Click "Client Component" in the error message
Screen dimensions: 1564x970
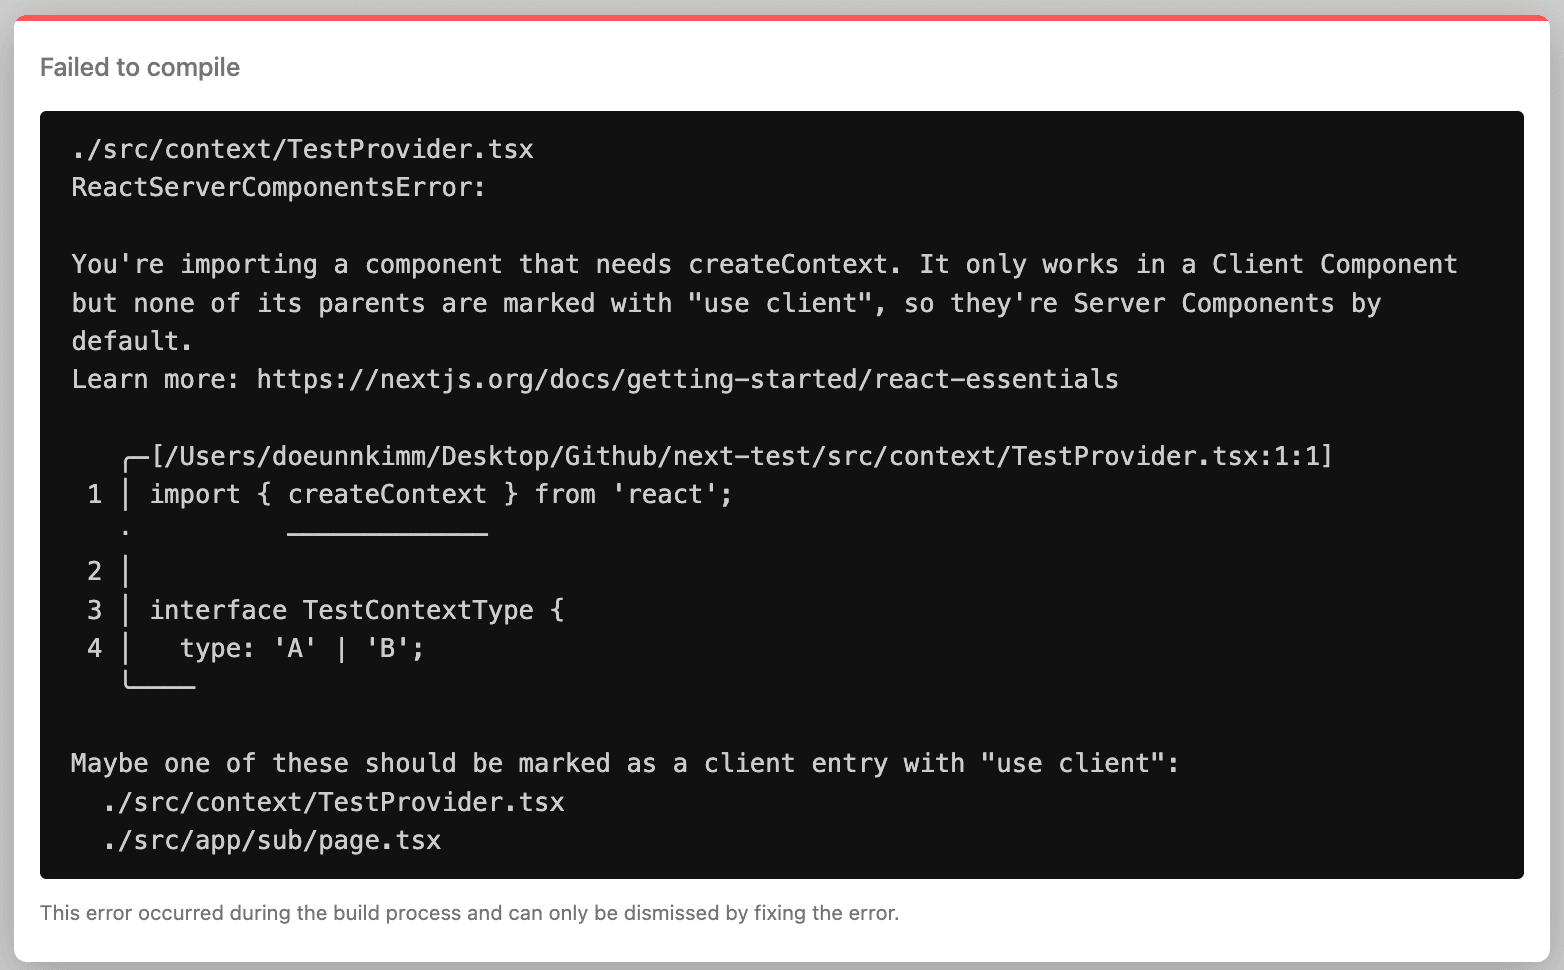[x=1334, y=264]
